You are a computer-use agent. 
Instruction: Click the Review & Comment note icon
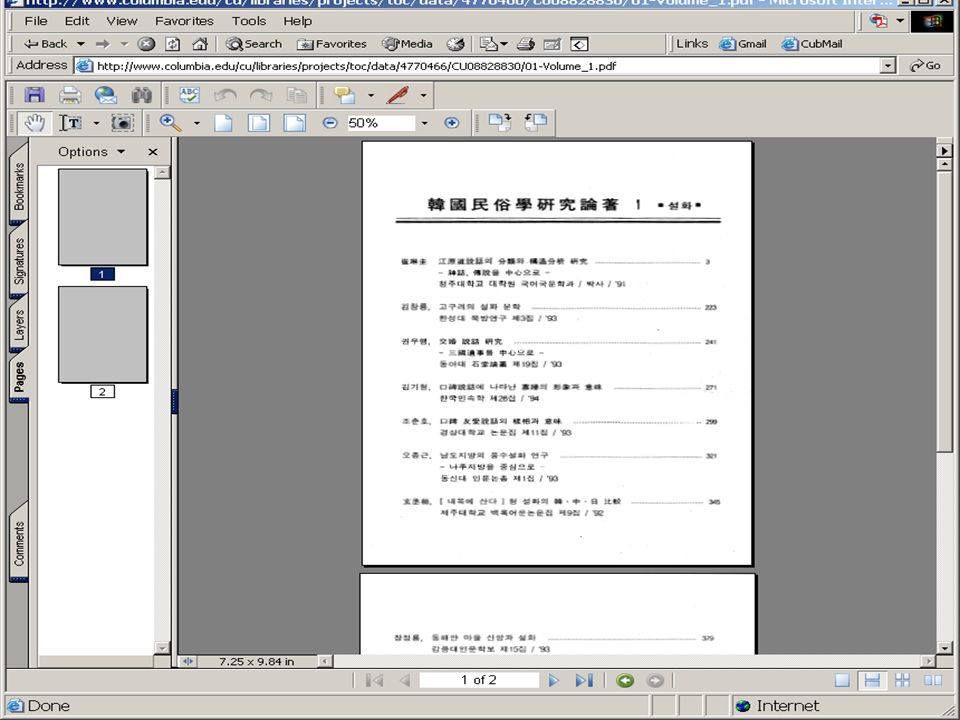point(345,95)
